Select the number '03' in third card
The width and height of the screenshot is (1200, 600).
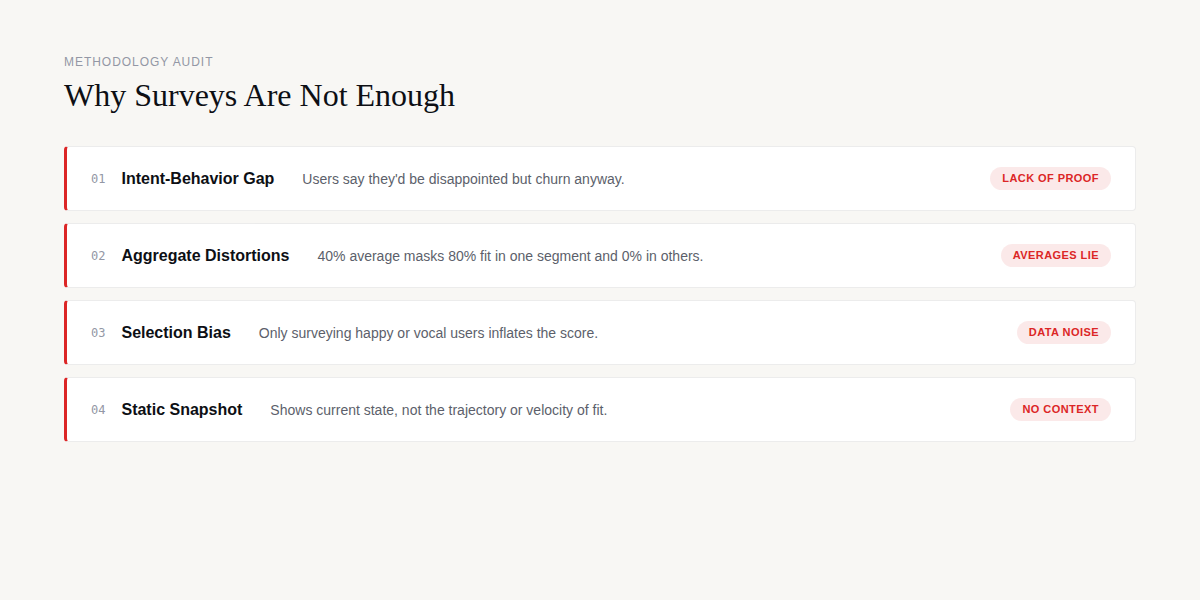98,333
